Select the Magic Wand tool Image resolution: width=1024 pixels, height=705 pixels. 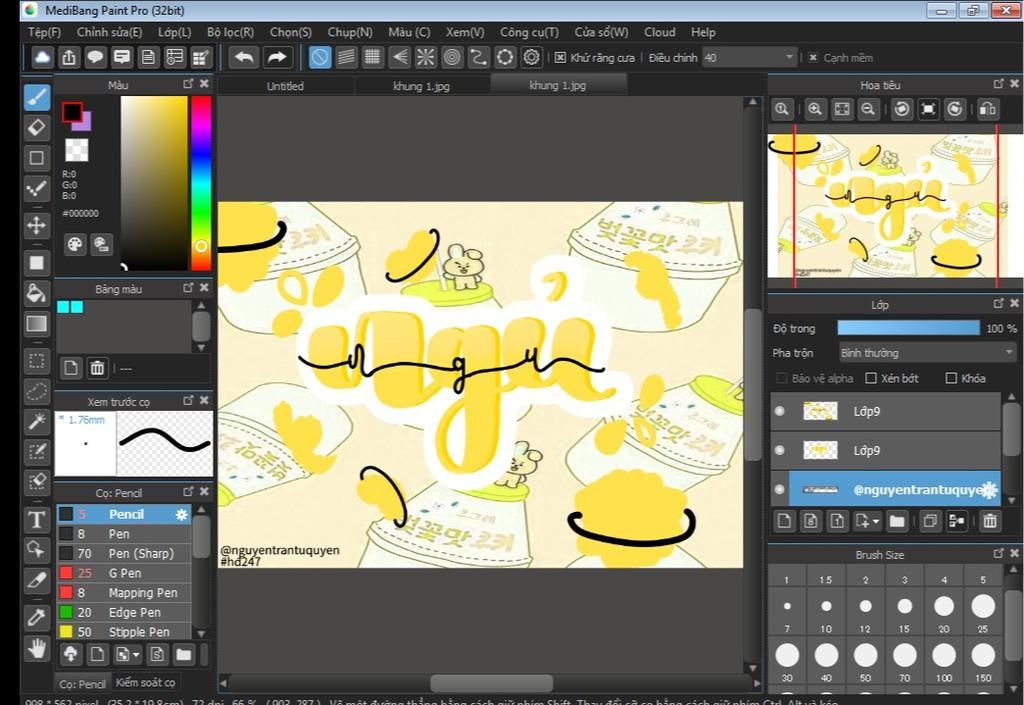[x=37, y=421]
